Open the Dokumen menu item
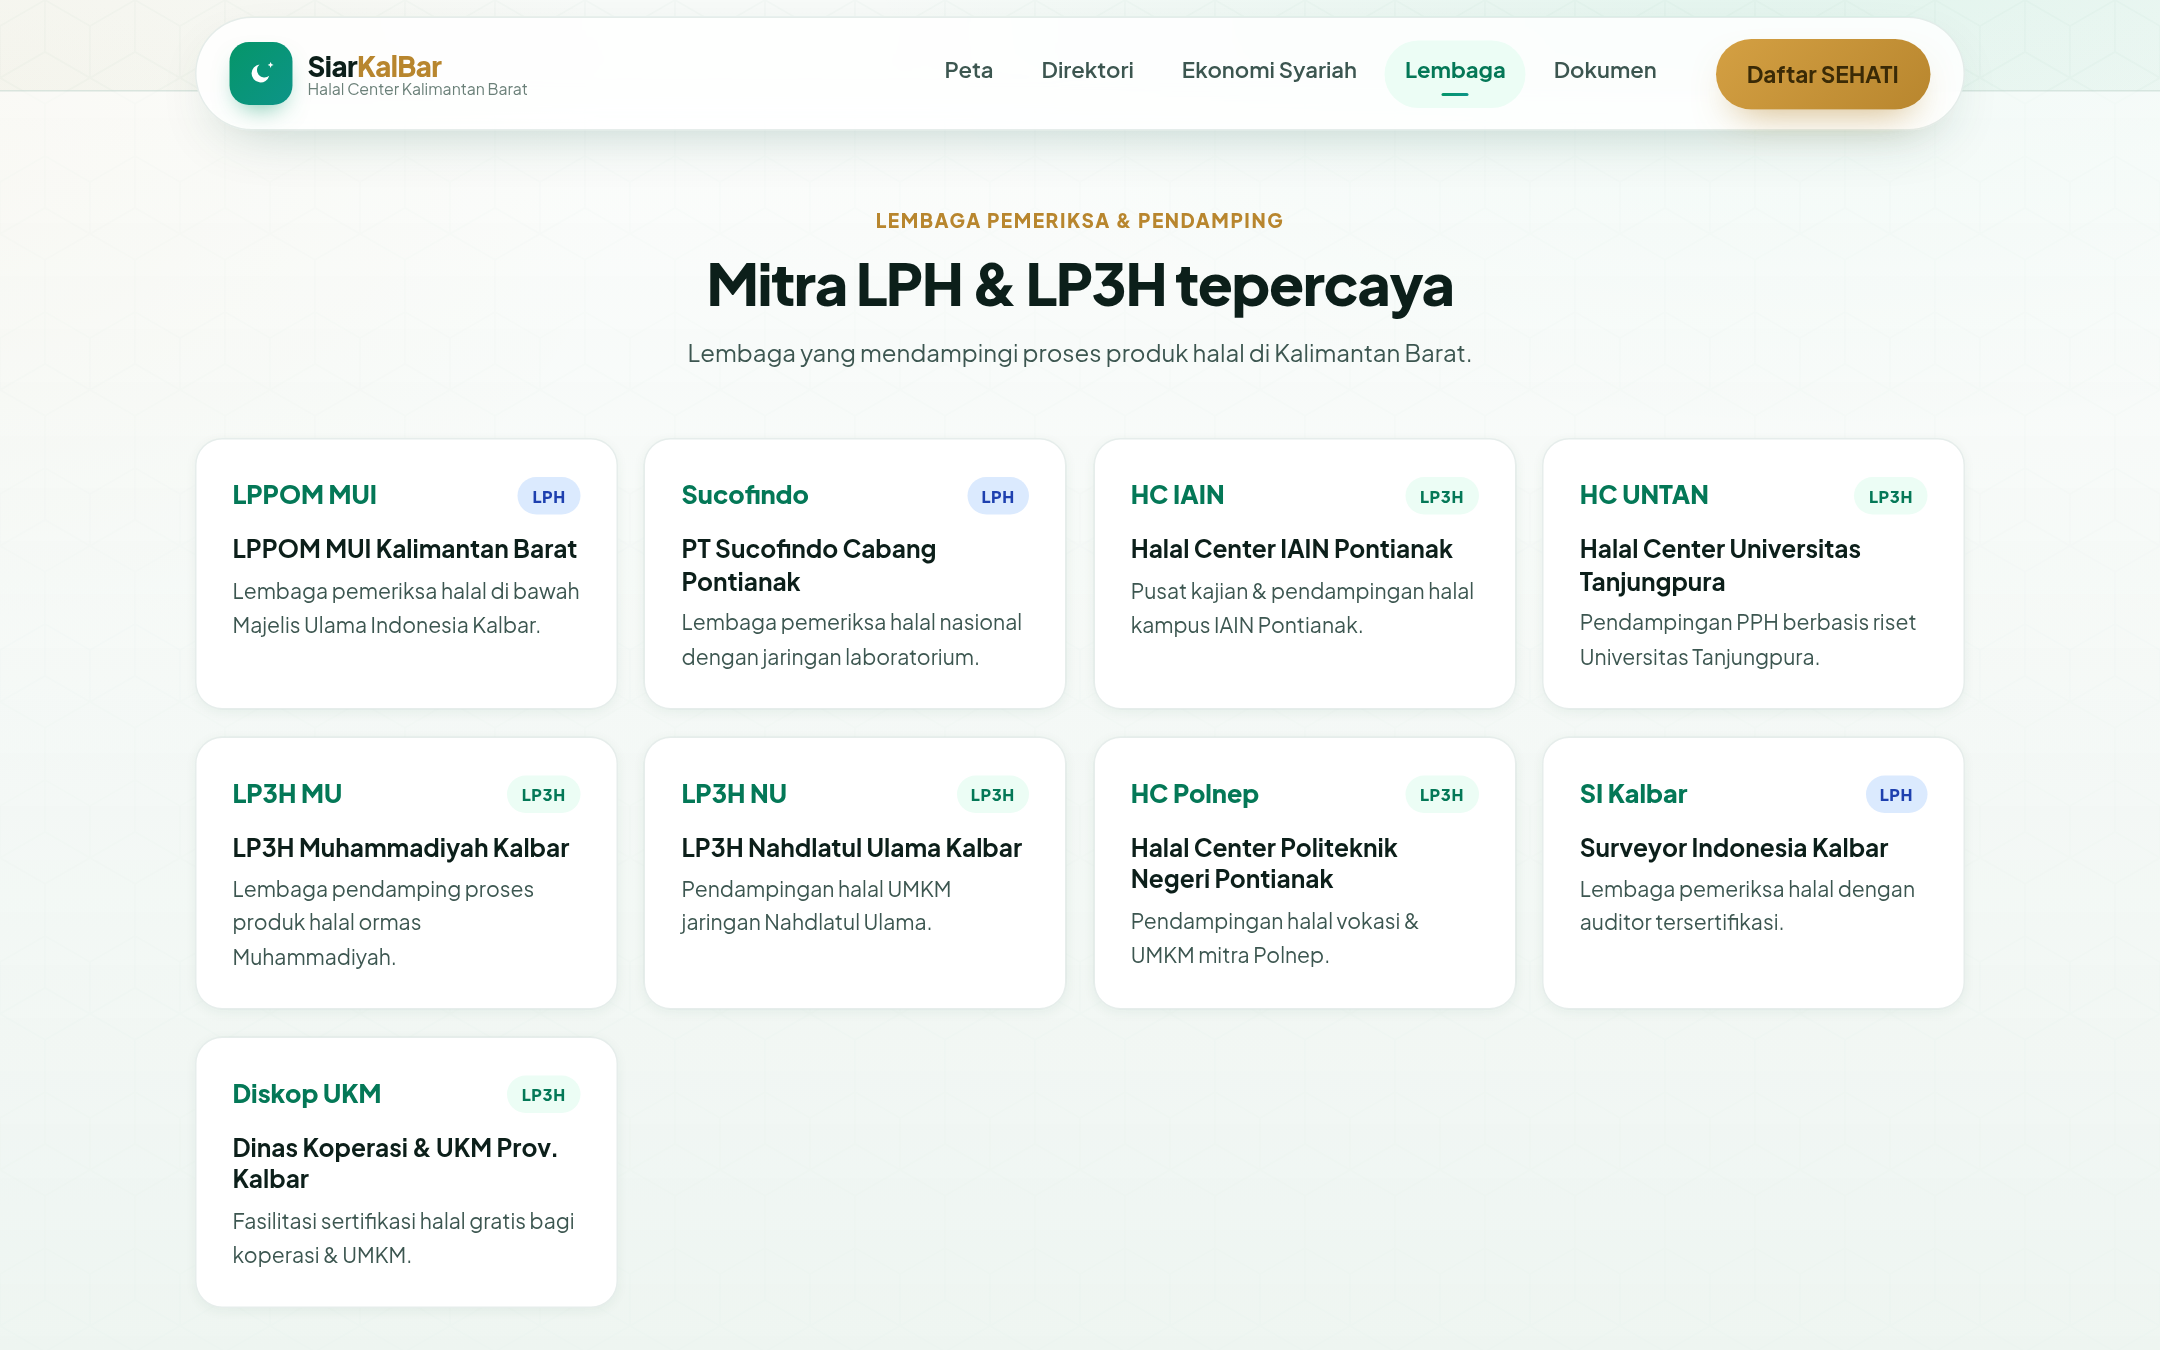Image resolution: width=2160 pixels, height=1350 pixels. (1604, 71)
